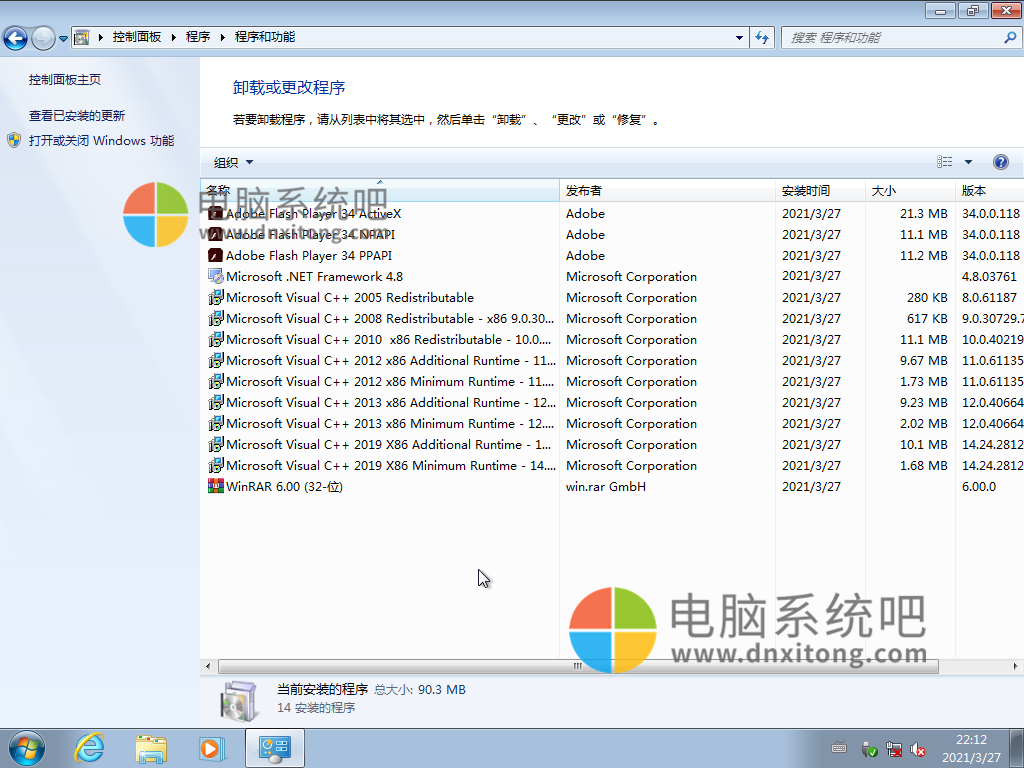The height and width of the screenshot is (768, 1024).
Task: Expand the address bar history dropdown
Action: coord(737,36)
